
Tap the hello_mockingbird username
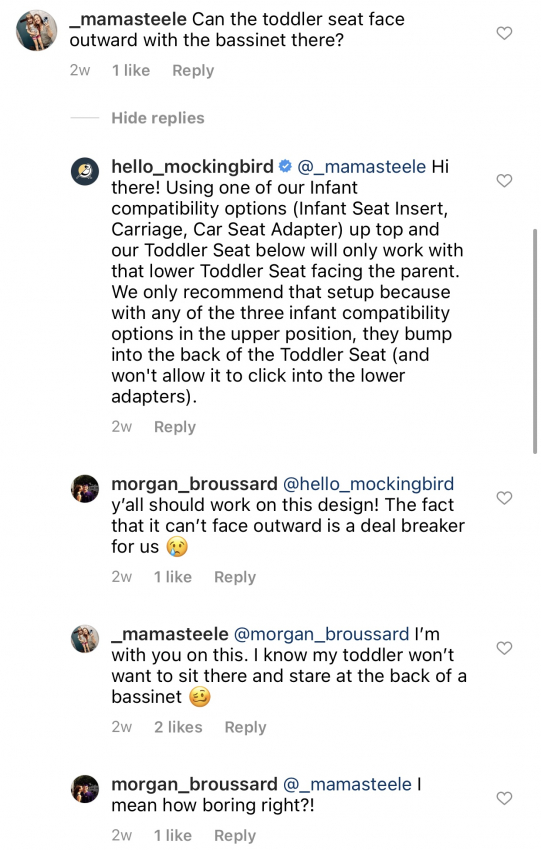pyautogui.click(x=192, y=166)
